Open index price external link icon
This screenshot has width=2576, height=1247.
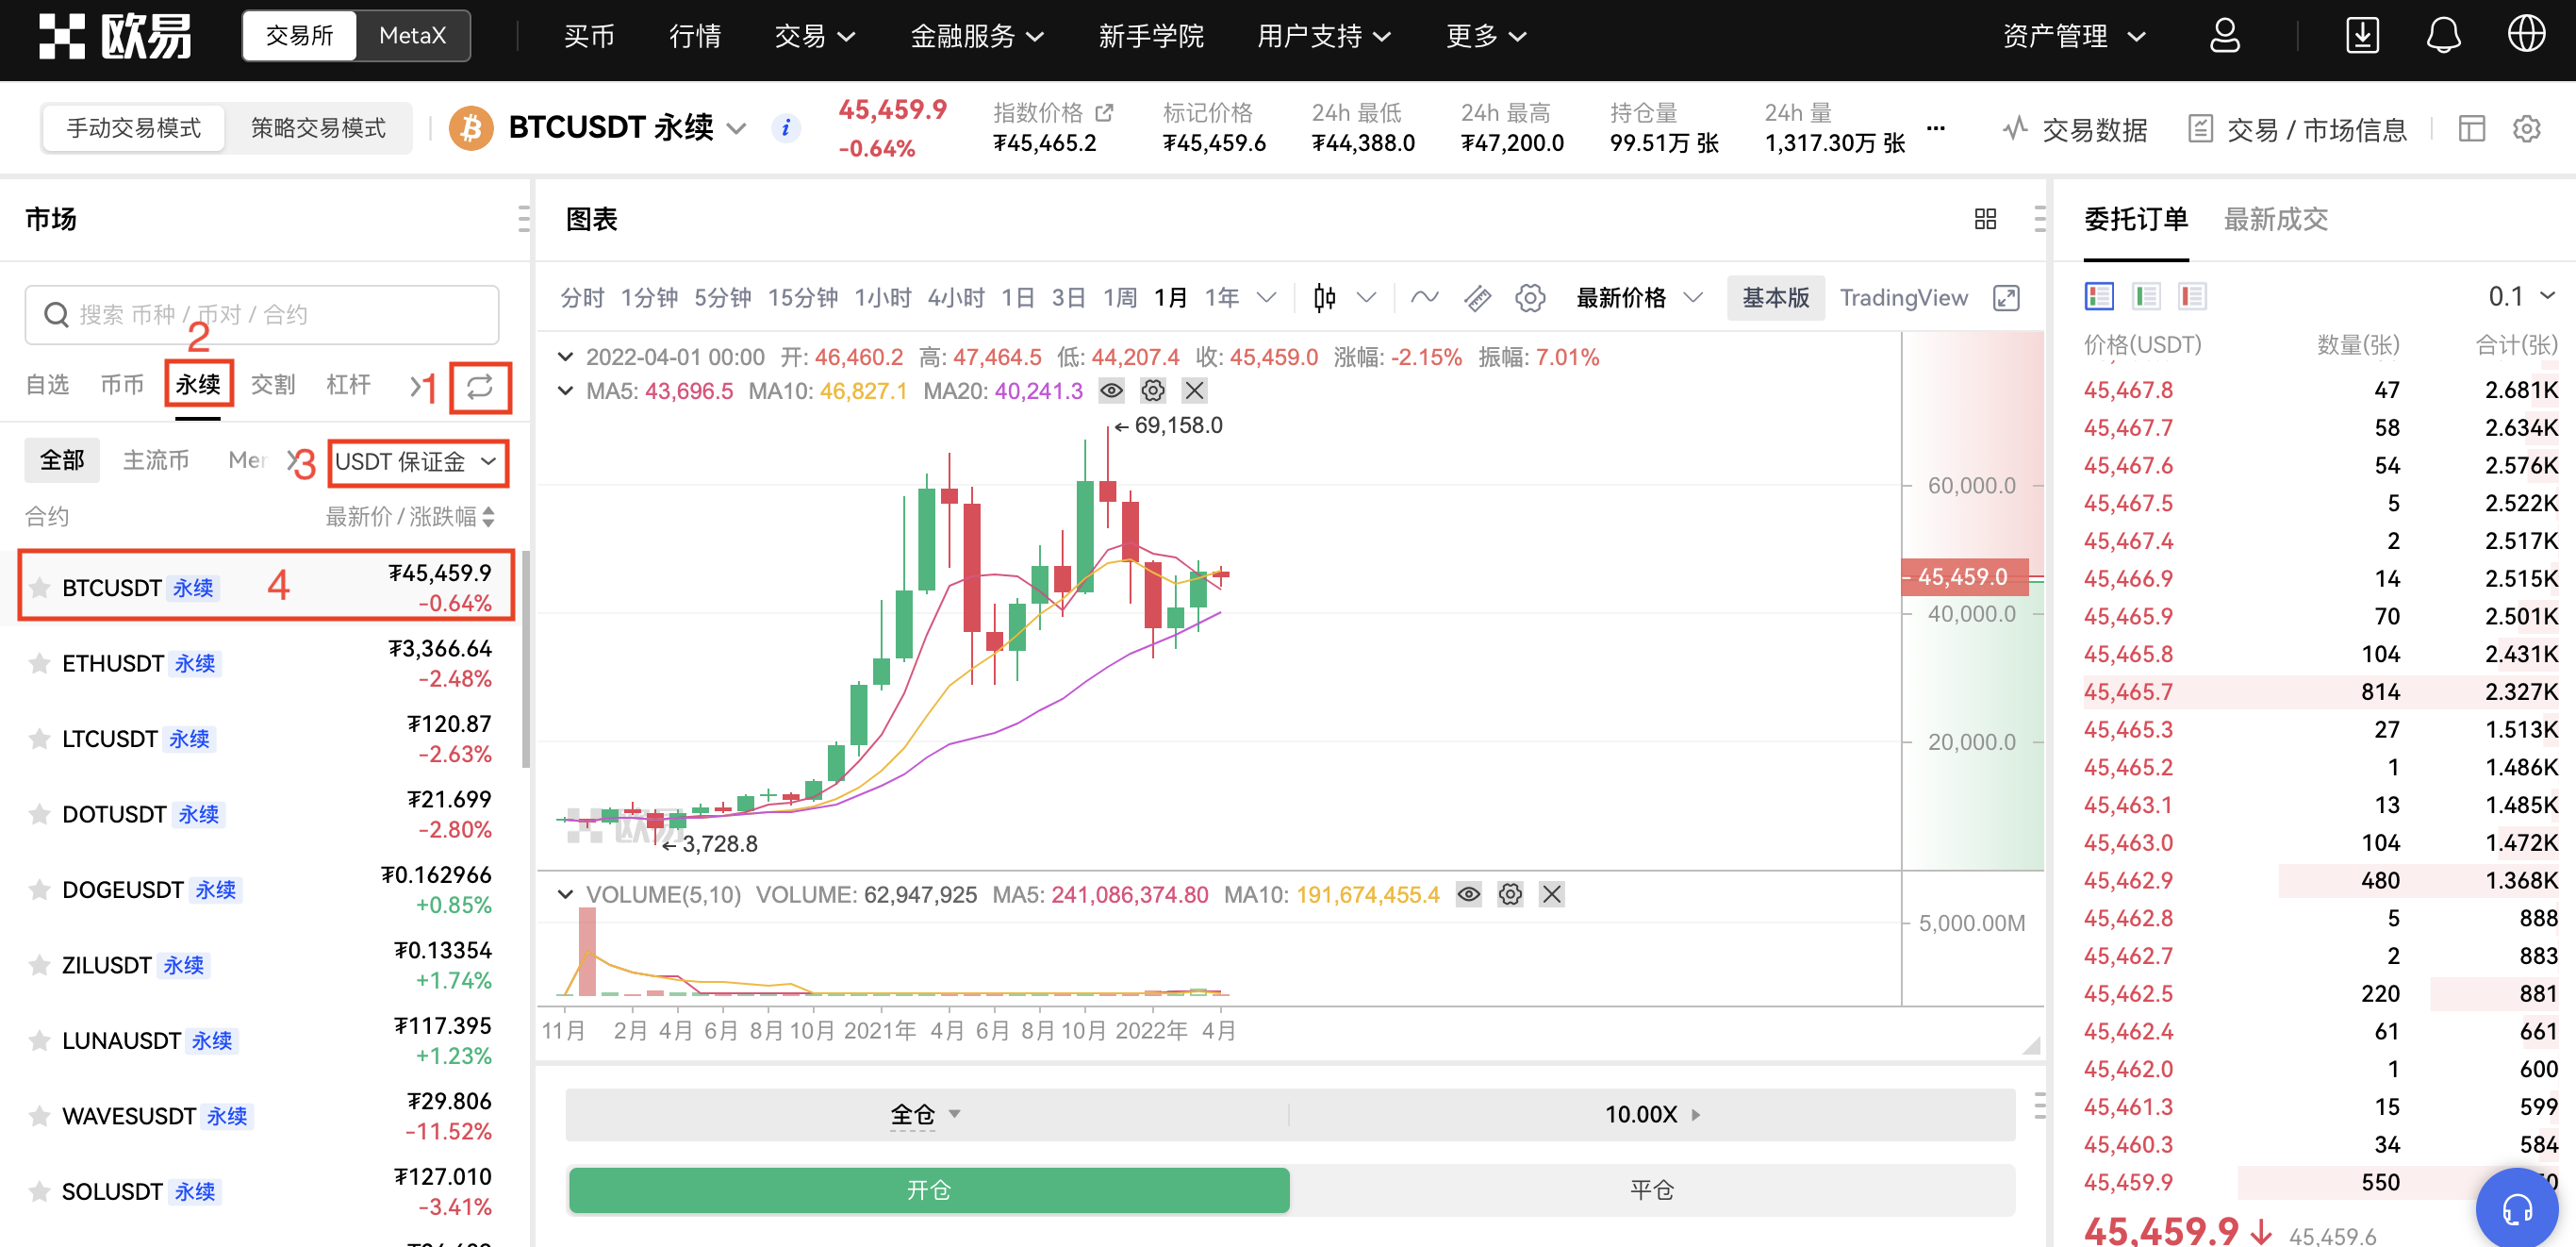[x=1104, y=112]
